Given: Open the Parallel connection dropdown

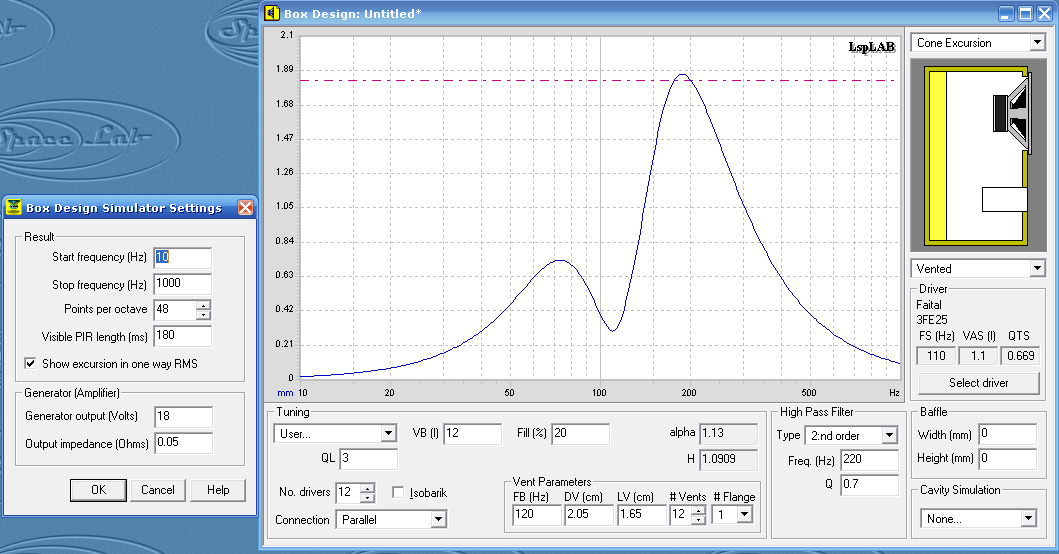Looking at the screenshot, I should point(438,520).
